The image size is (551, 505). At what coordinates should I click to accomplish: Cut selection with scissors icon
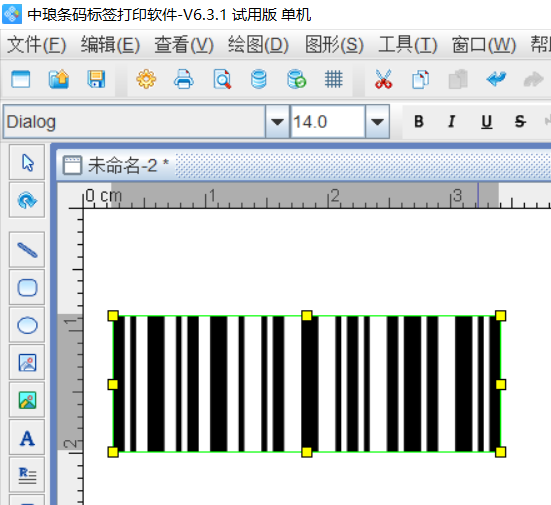coord(383,79)
